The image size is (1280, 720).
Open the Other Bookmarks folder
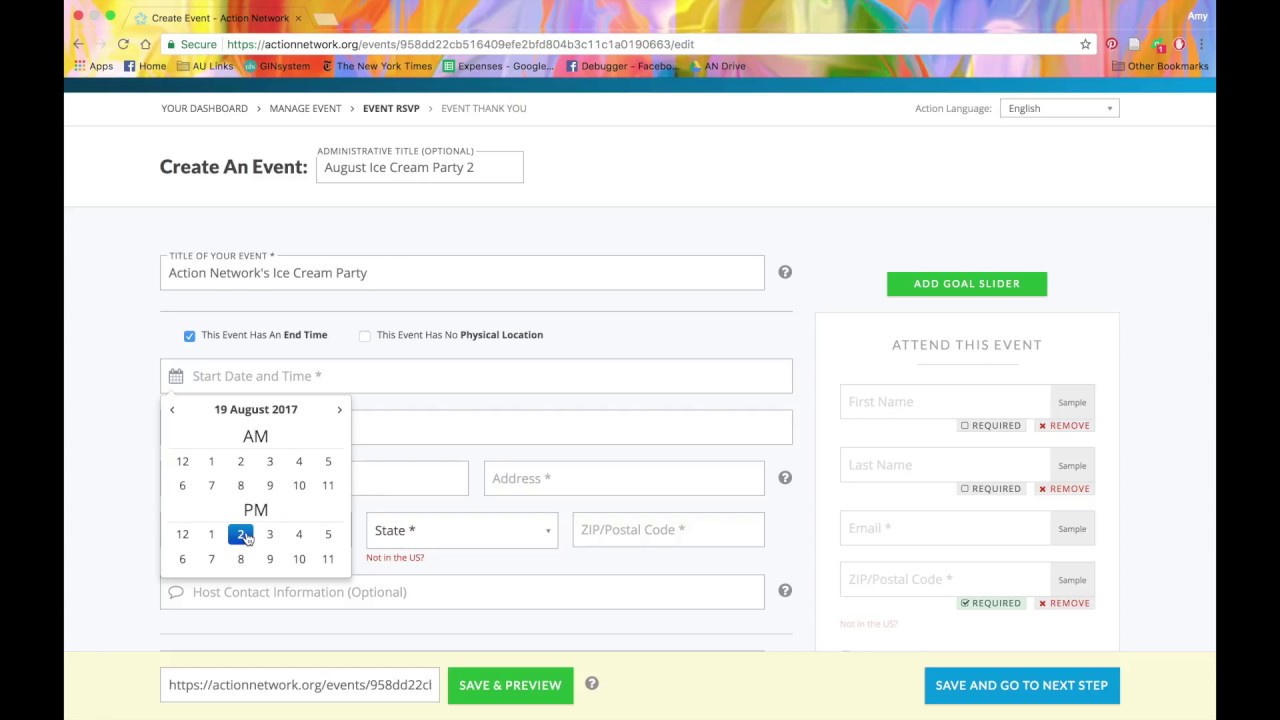click(1160, 66)
